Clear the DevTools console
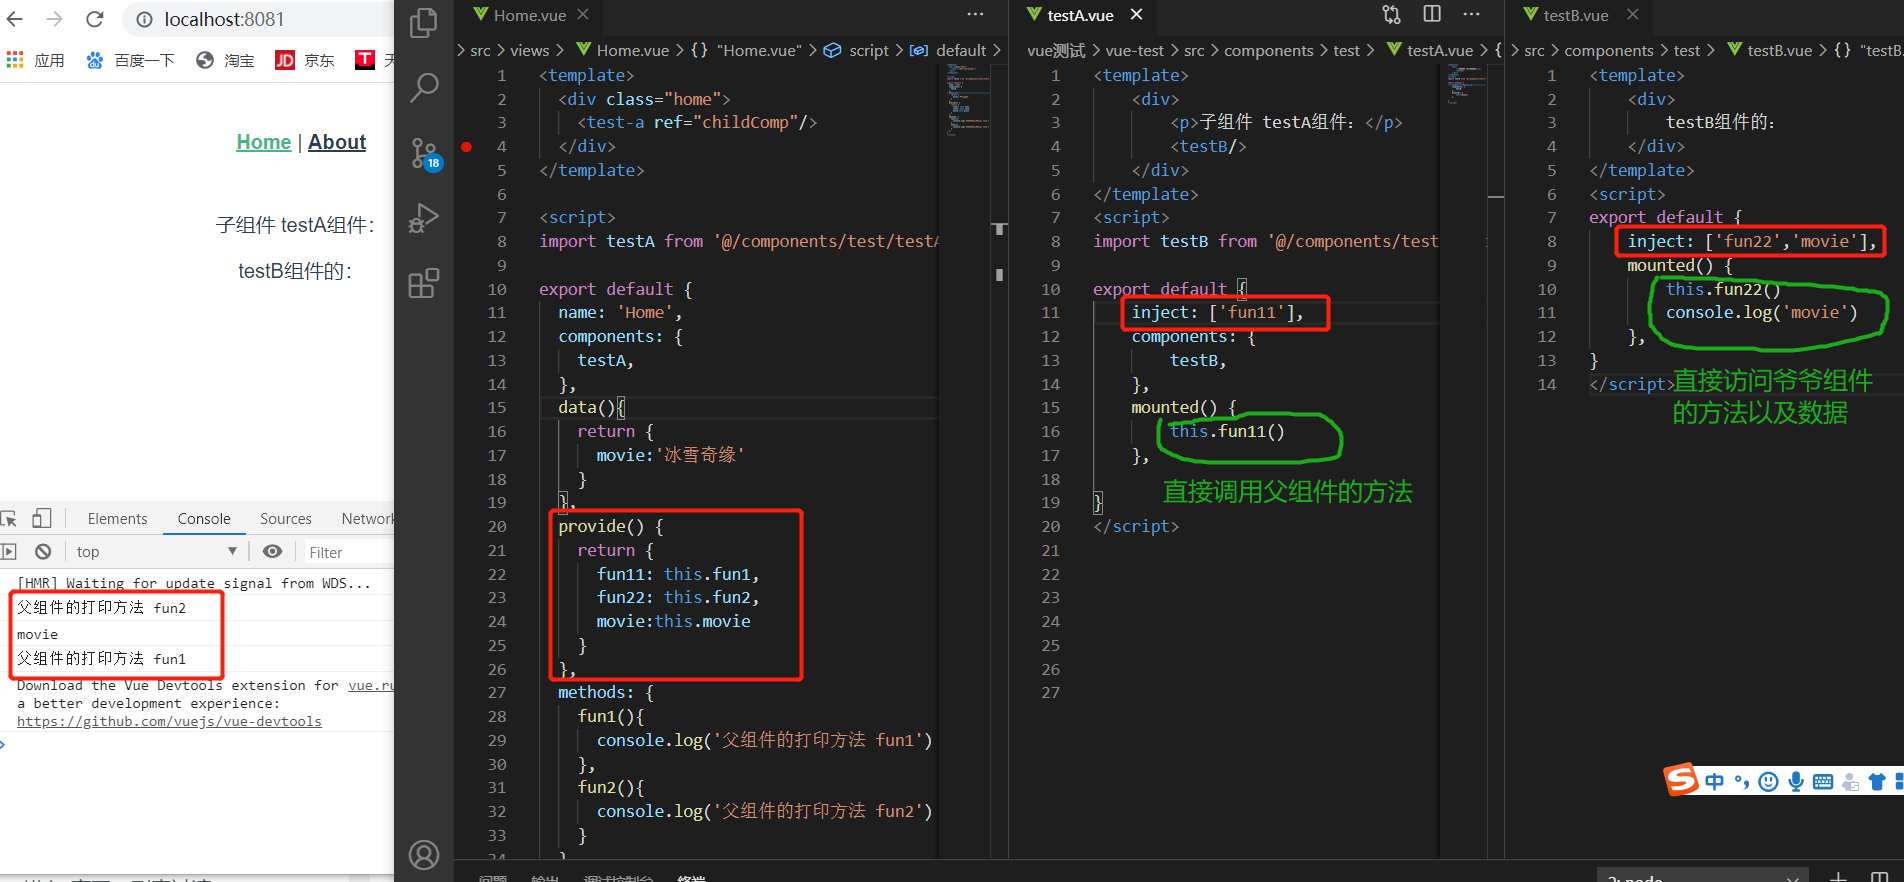 pyautogui.click(x=43, y=551)
